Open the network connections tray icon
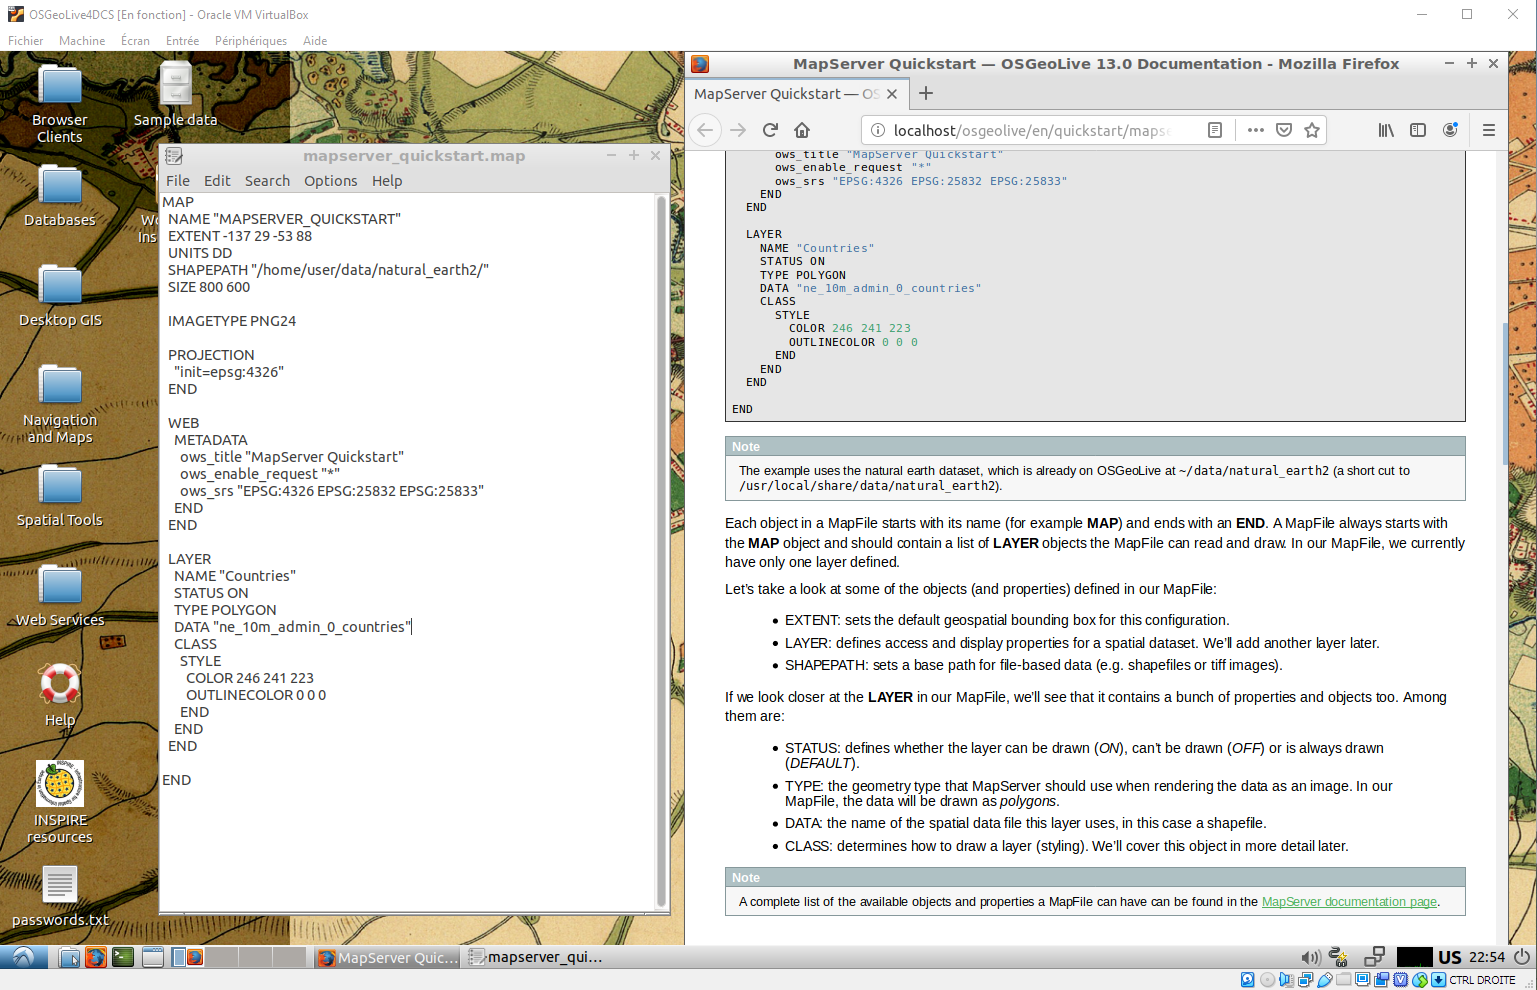1537x990 pixels. [x=1374, y=957]
